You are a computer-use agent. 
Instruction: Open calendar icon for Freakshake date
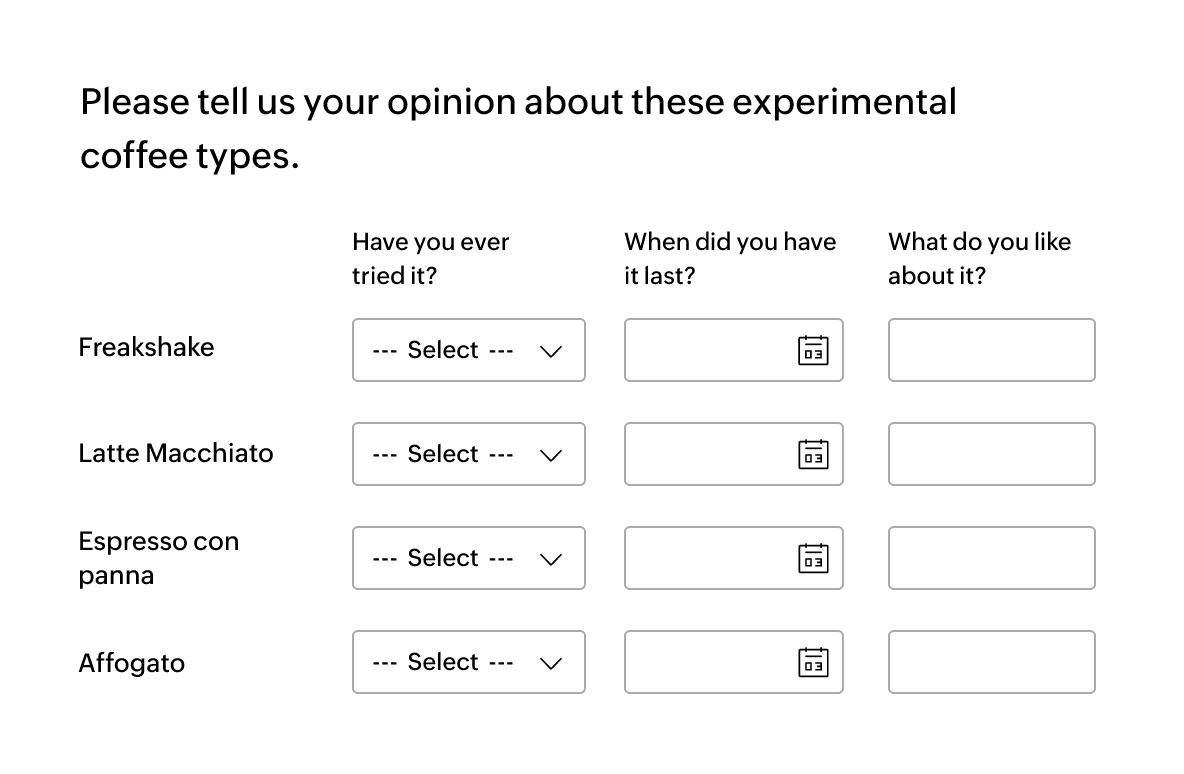pos(813,350)
